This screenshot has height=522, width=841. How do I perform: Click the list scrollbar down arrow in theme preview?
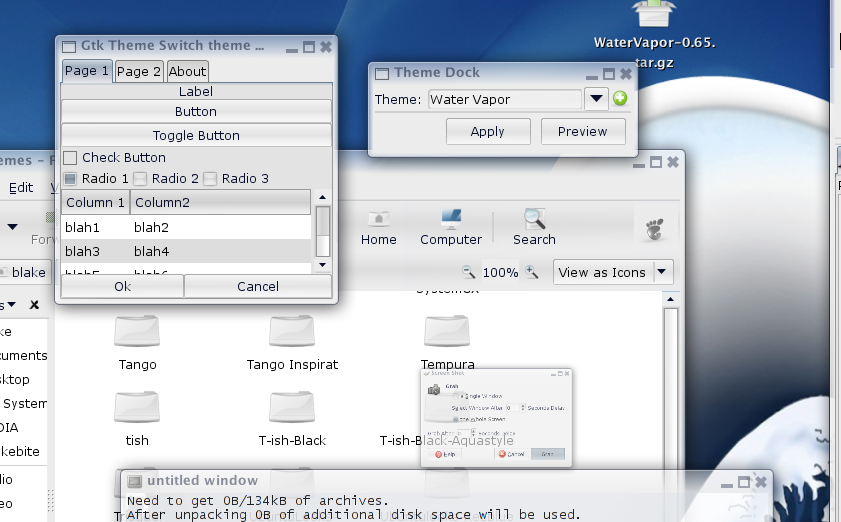coord(322,264)
